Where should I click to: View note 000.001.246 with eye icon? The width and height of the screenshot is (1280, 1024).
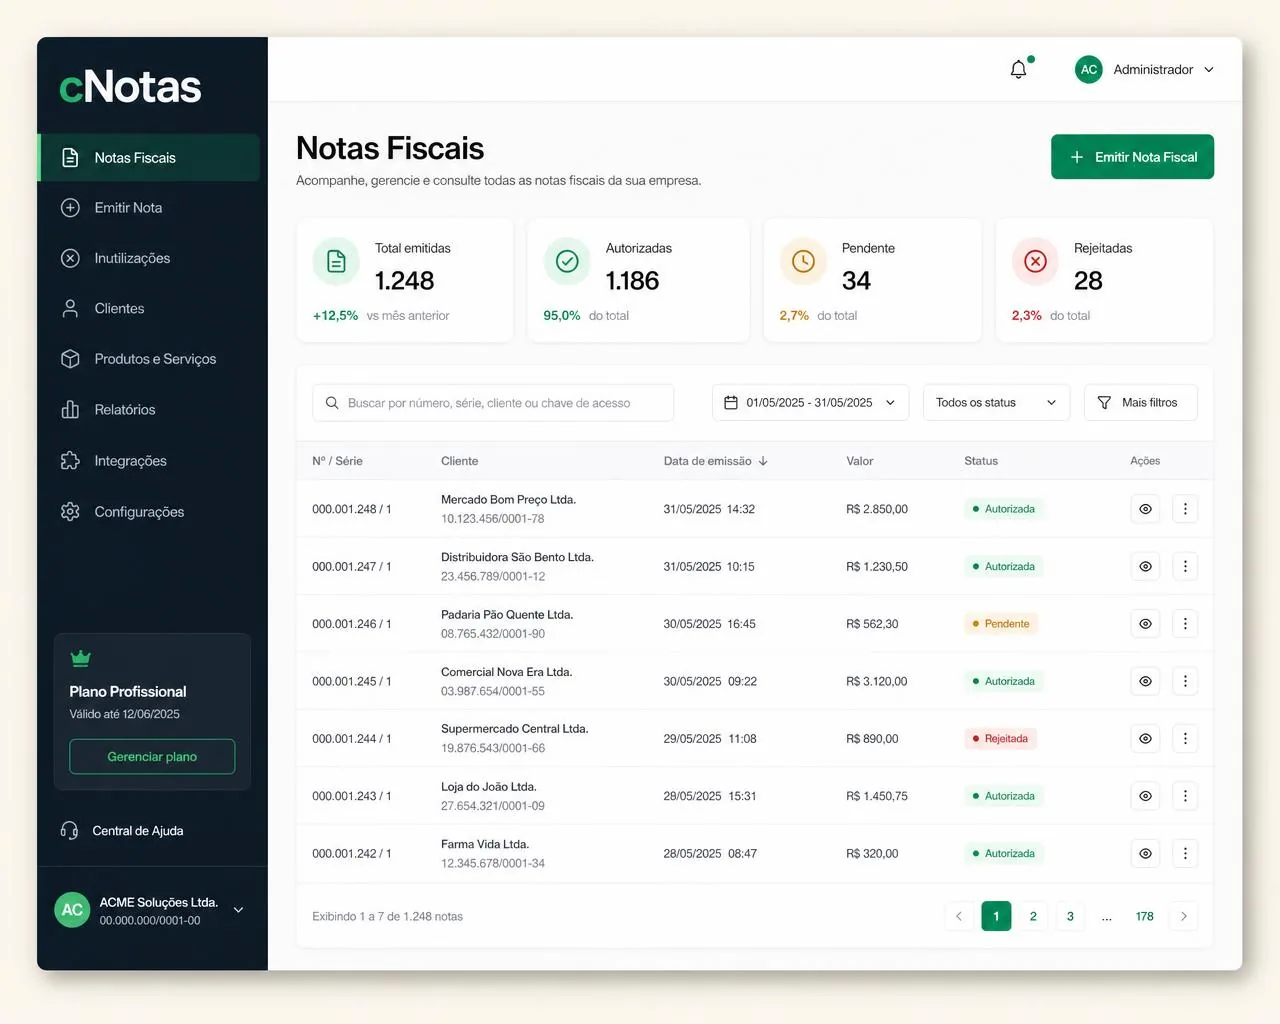(x=1145, y=624)
